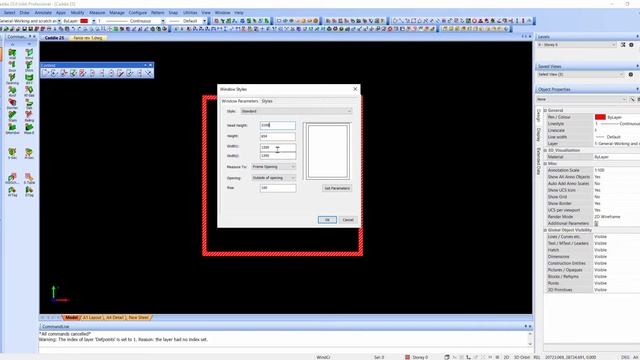Open the Levels storey dropdown

click(x=577, y=45)
